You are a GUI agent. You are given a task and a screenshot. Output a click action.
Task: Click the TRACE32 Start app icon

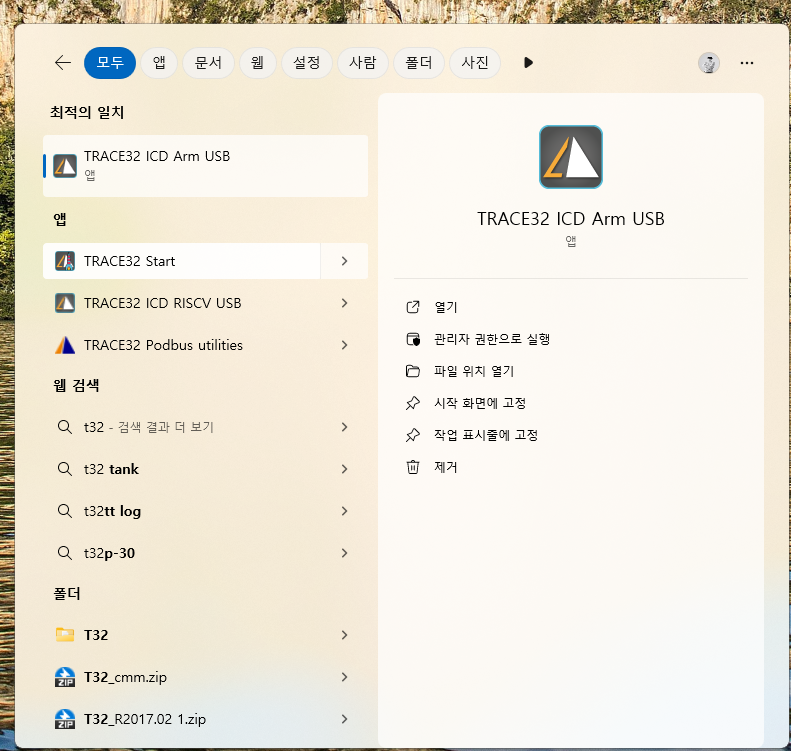(x=65, y=261)
